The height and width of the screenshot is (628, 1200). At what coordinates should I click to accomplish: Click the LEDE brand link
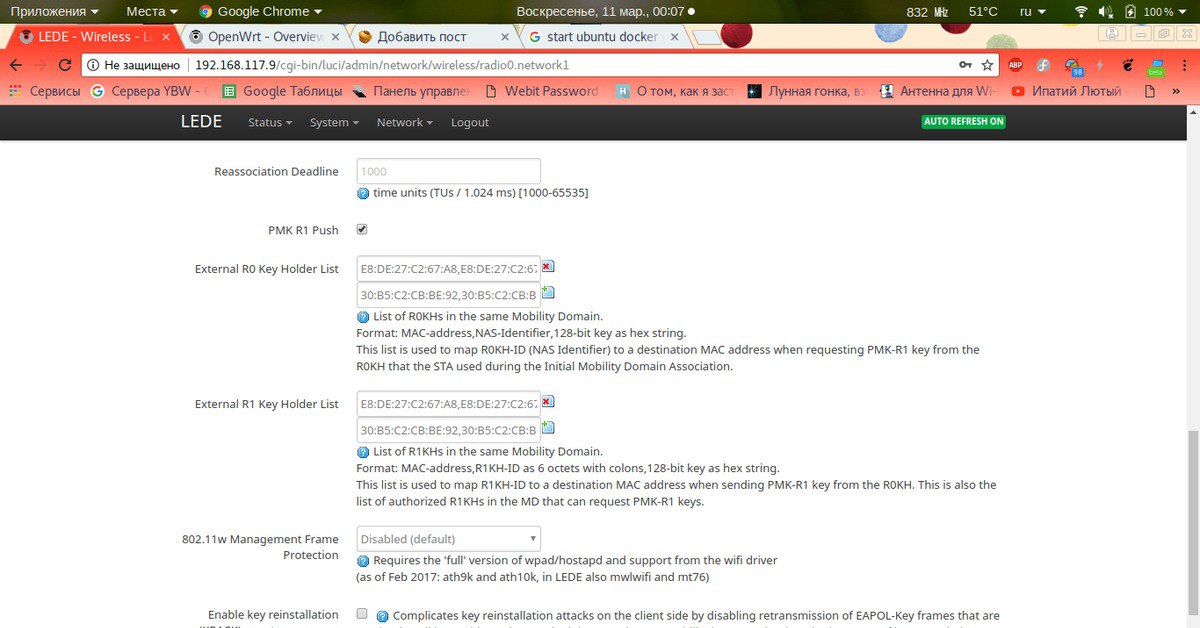click(201, 121)
